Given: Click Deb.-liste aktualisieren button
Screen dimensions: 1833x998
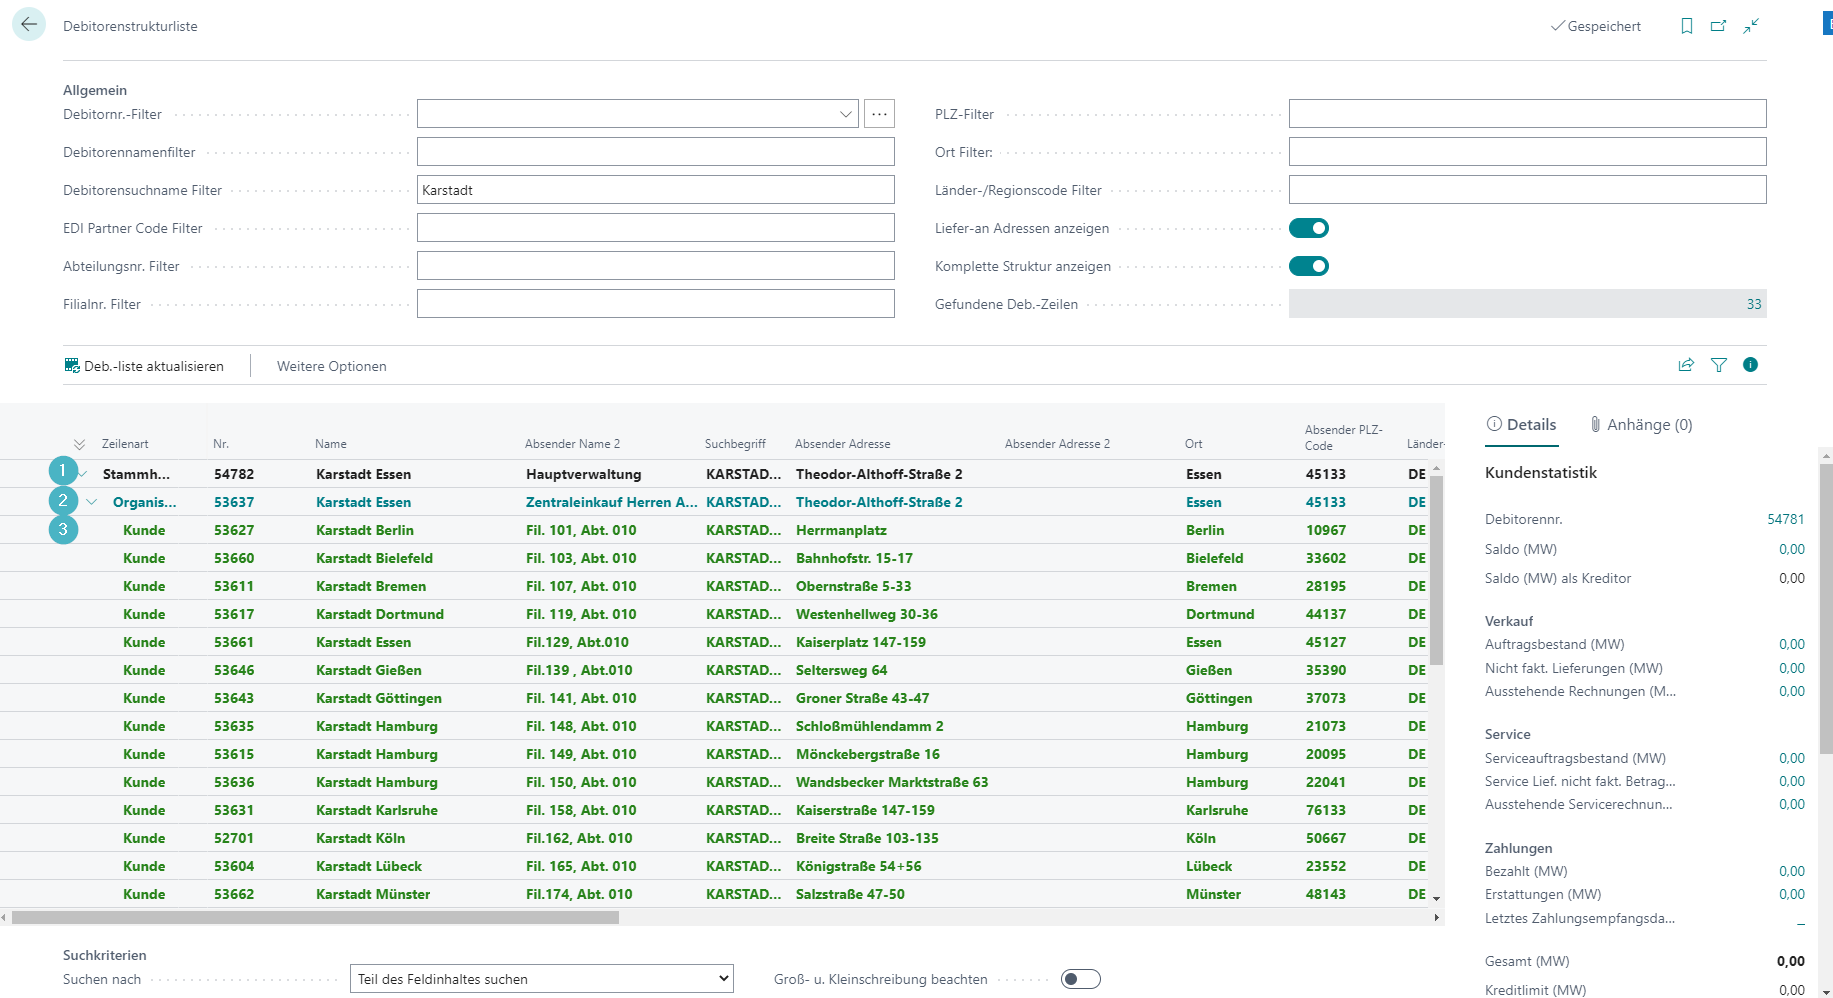Looking at the screenshot, I should point(144,366).
